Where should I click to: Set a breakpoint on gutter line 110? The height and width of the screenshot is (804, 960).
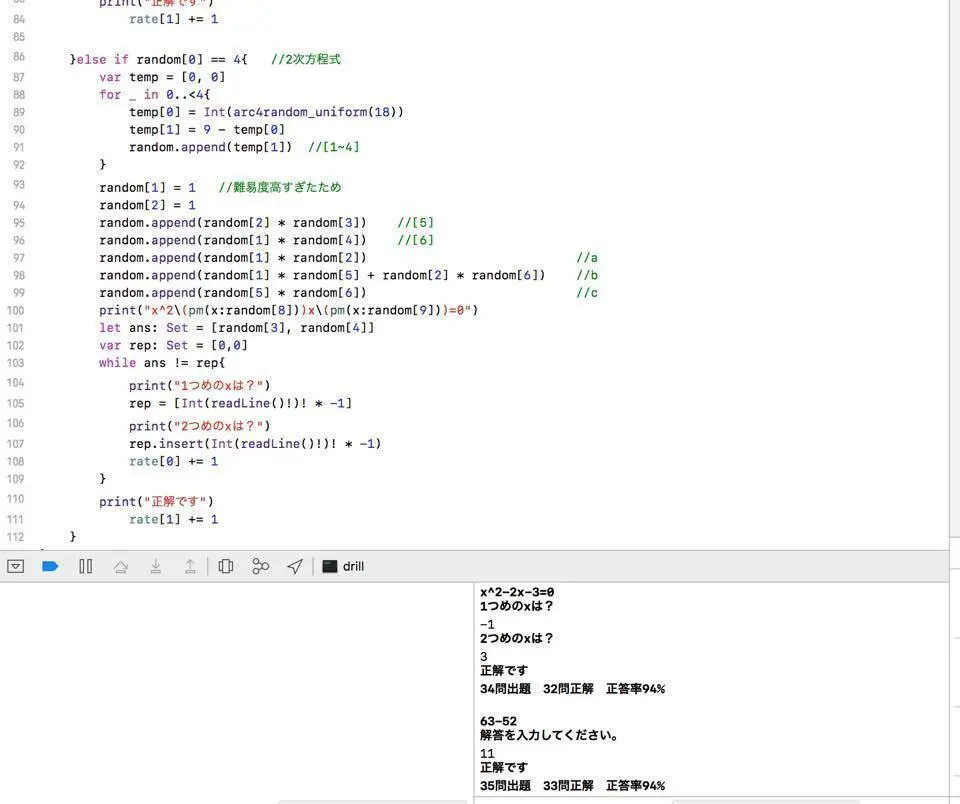[x=16, y=499]
